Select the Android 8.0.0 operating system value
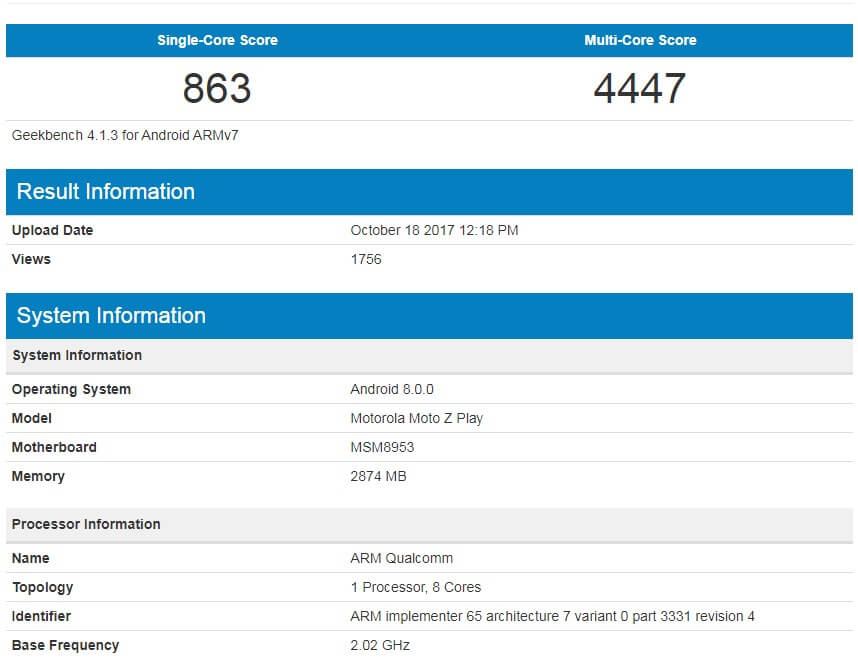Viewport: 858px width, 665px height. pyautogui.click(x=392, y=389)
